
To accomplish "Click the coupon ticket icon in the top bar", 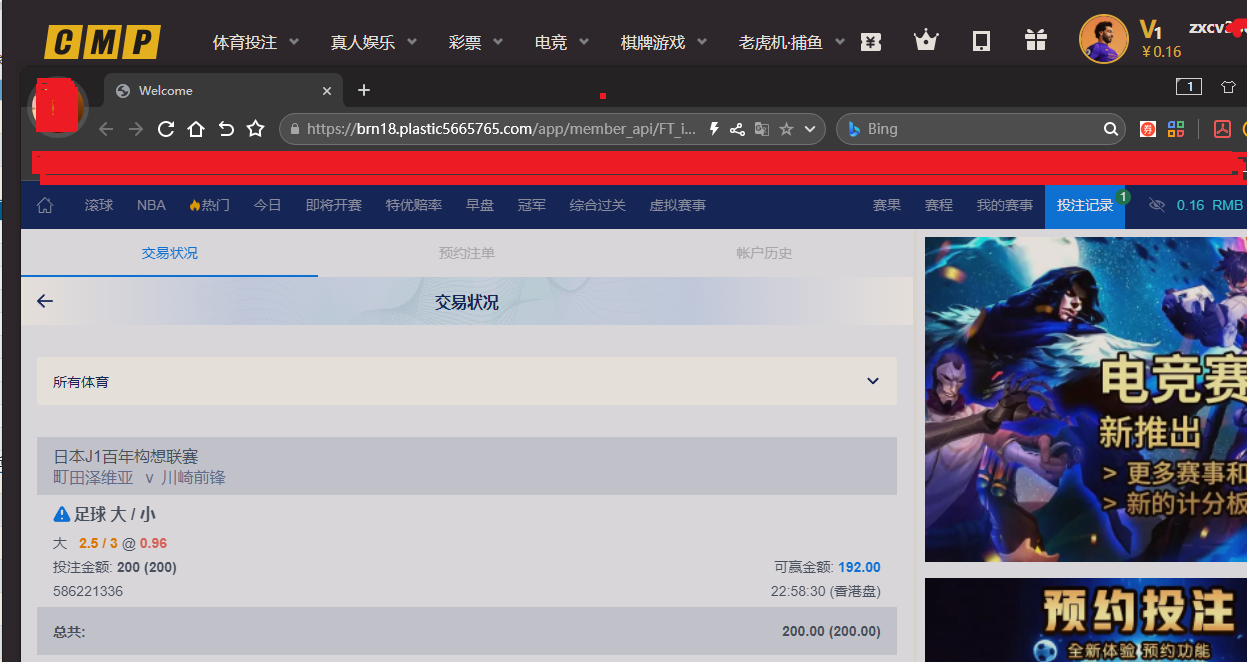I will 870,40.
